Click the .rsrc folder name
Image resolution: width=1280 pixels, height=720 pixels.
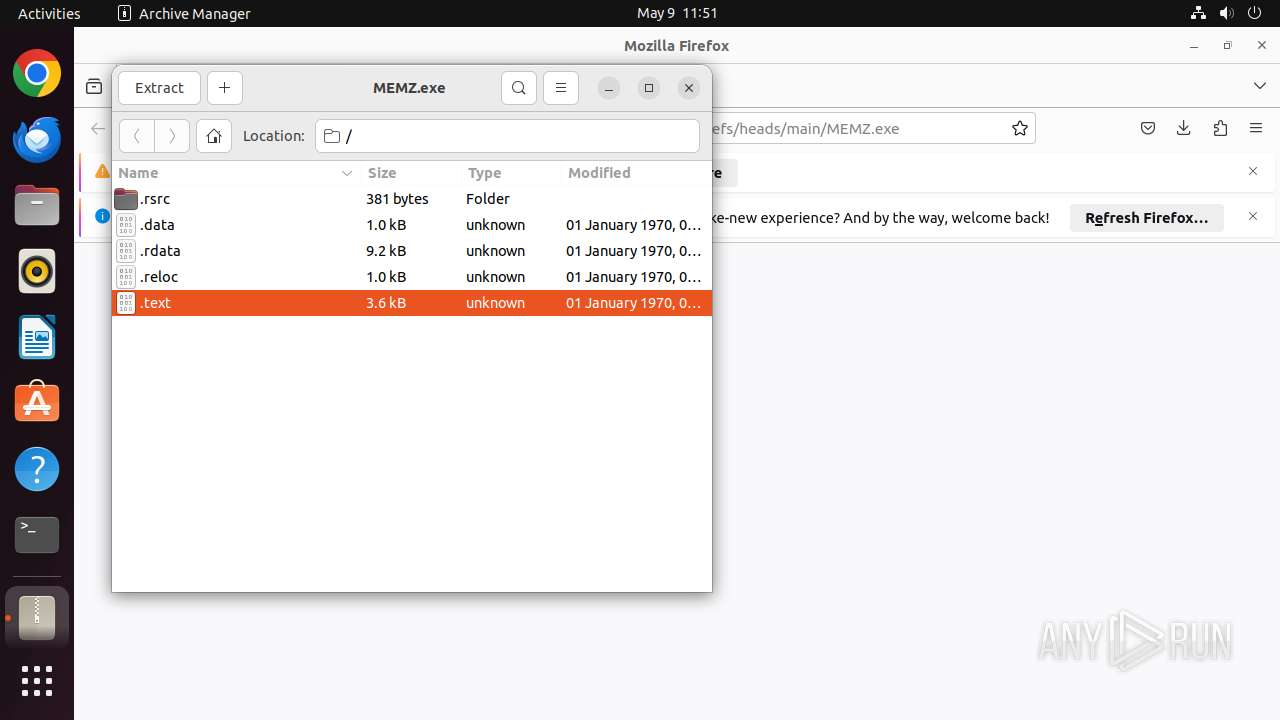[155, 199]
